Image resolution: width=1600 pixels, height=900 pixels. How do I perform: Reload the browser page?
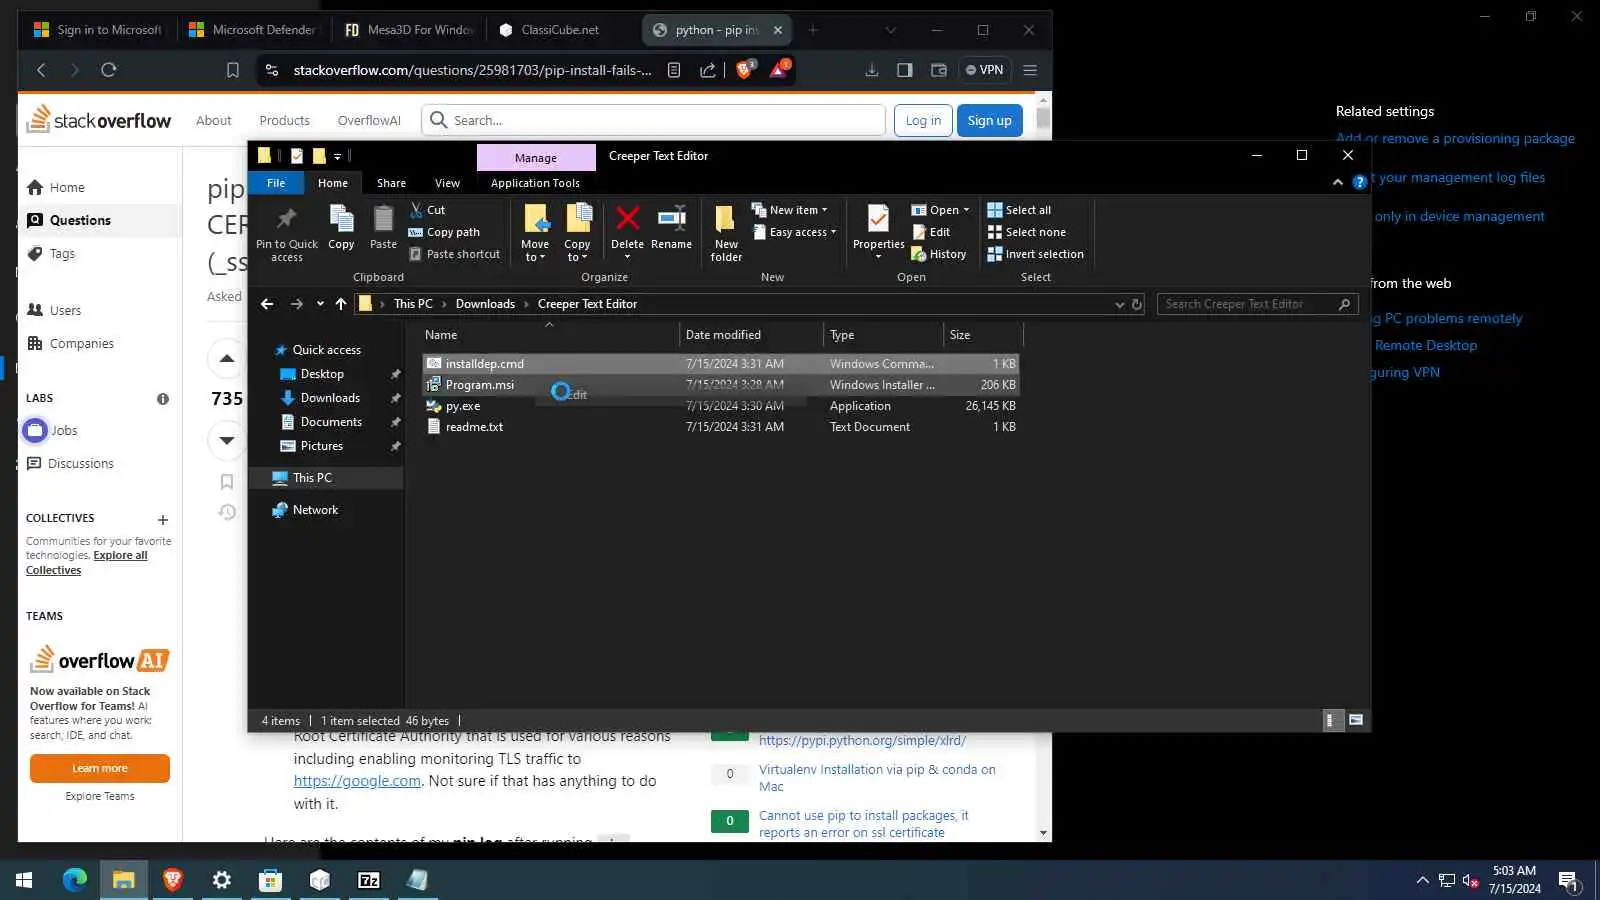click(x=109, y=70)
